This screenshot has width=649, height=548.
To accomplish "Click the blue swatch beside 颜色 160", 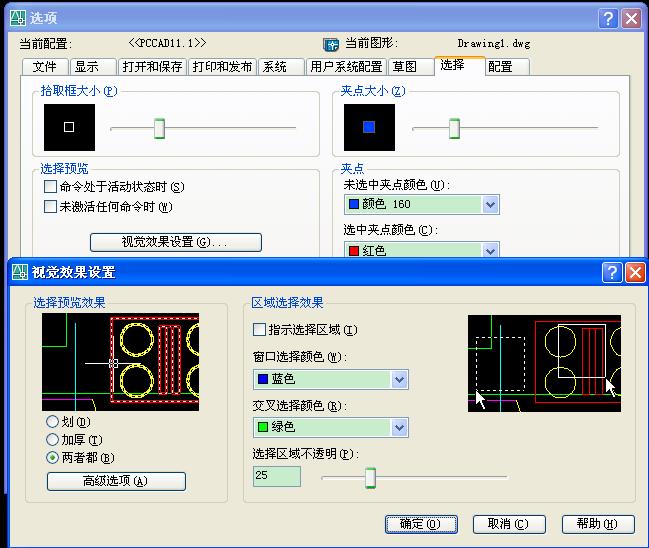I will [x=354, y=204].
